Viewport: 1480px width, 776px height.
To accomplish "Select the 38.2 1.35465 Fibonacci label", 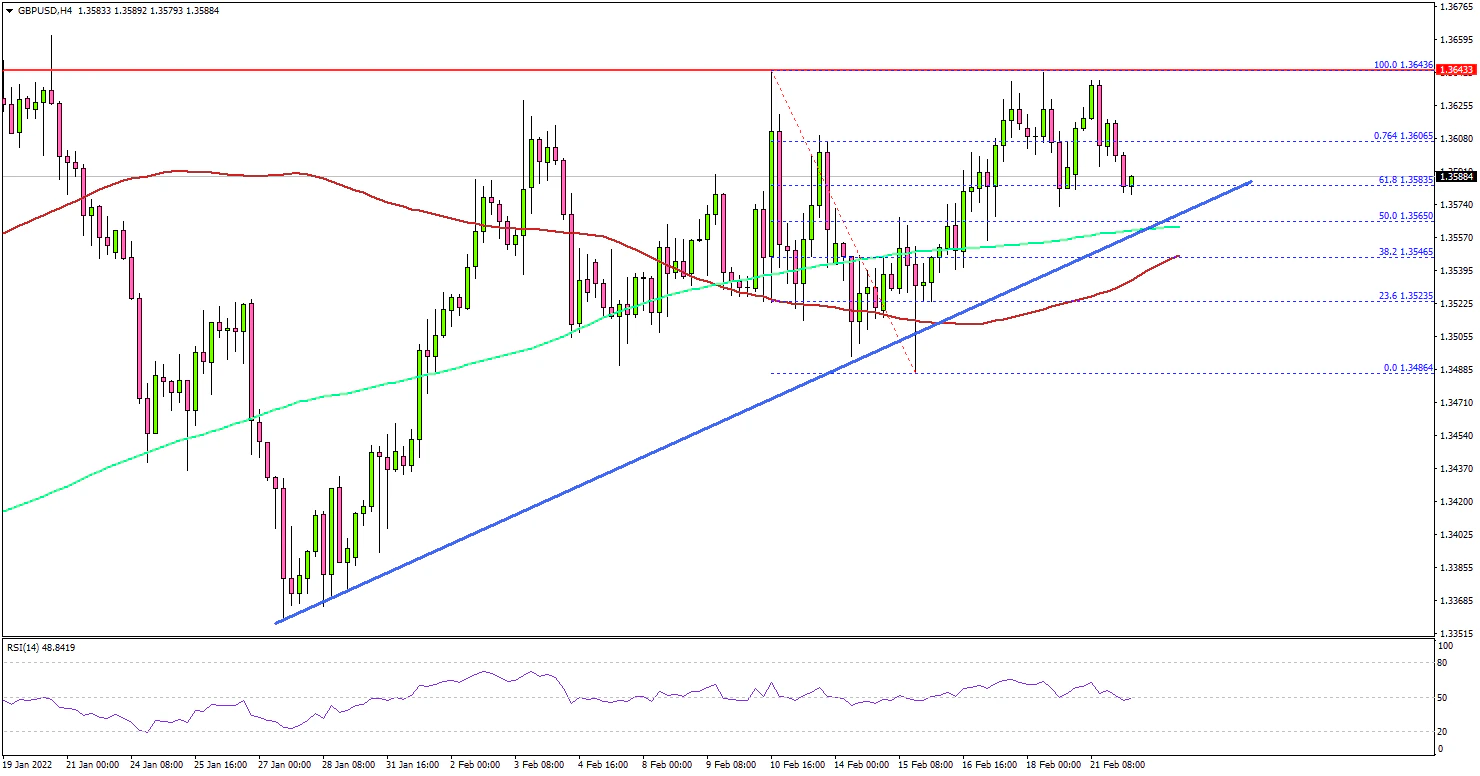I will 1404,251.
